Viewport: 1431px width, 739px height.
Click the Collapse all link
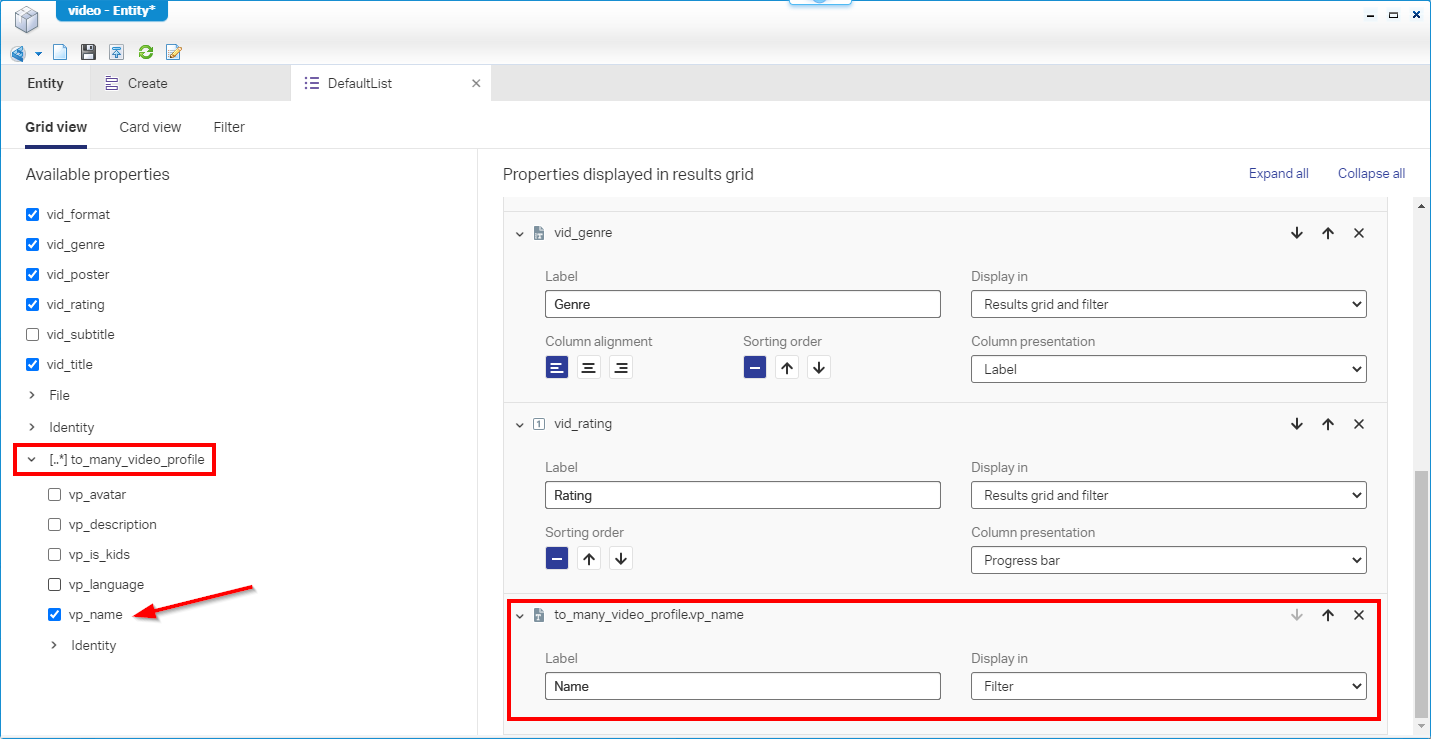pyautogui.click(x=1371, y=173)
